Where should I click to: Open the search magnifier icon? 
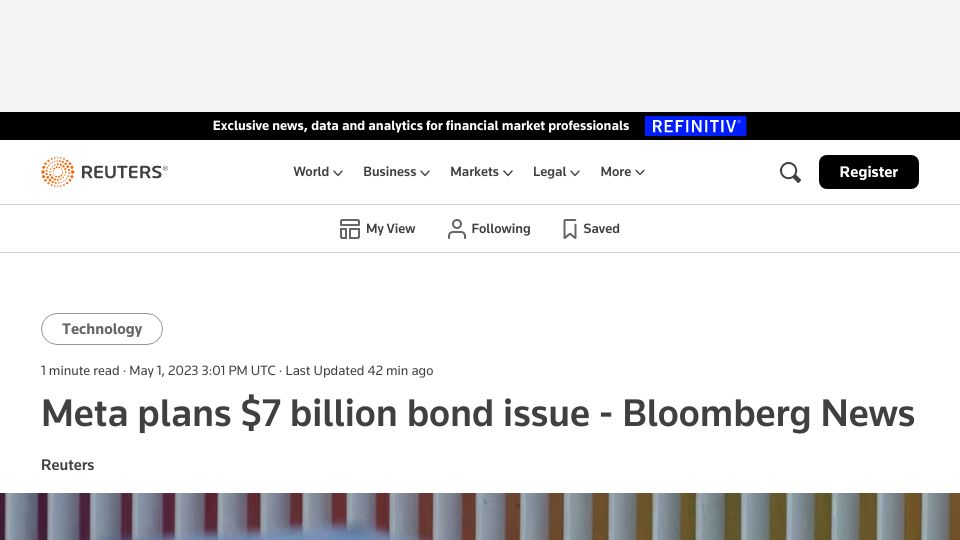point(790,173)
